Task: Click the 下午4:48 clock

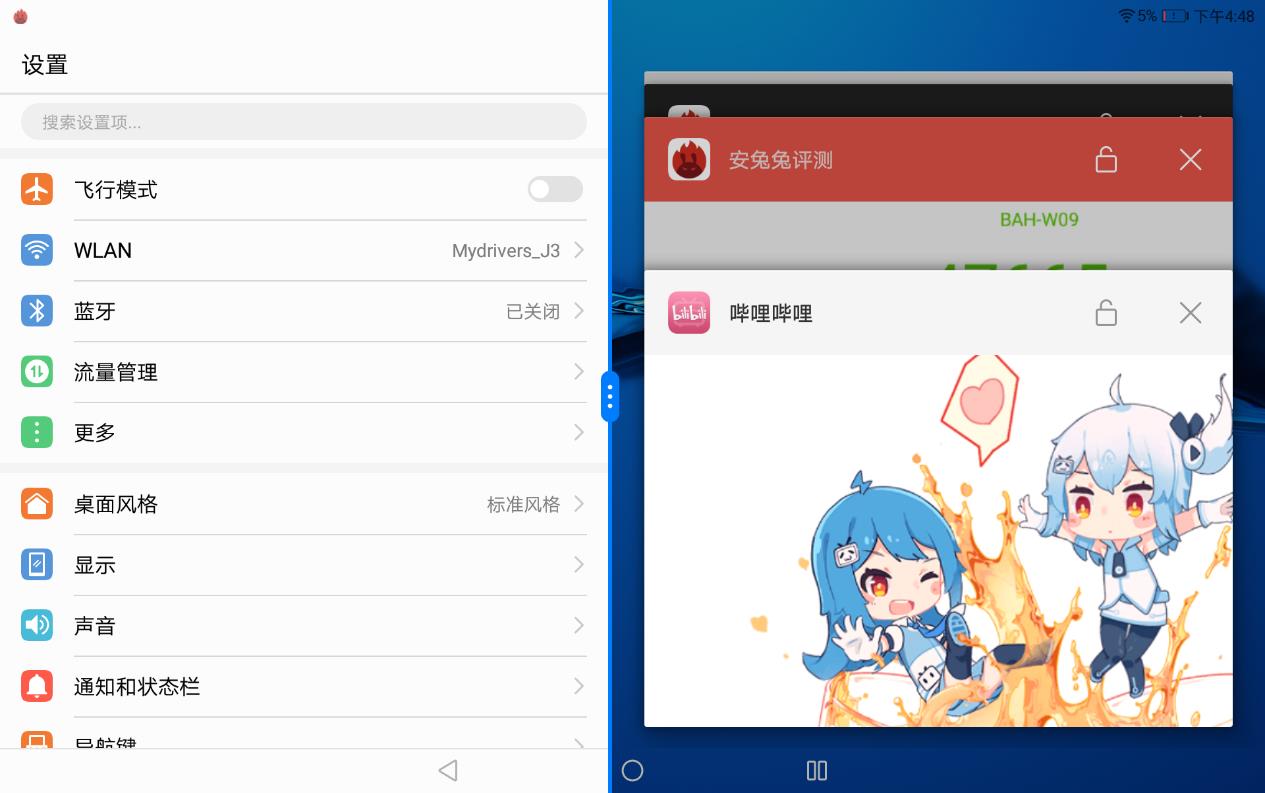Action: click(1224, 16)
